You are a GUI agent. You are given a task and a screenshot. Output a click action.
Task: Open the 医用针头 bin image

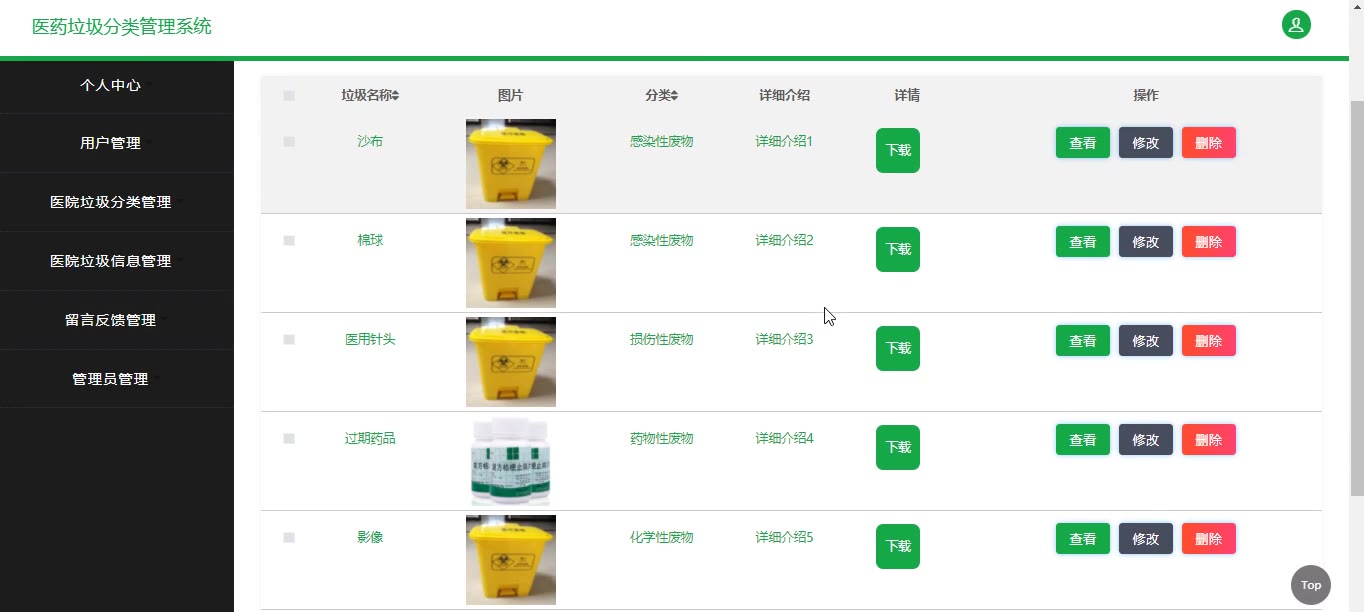[x=511, y=362]
